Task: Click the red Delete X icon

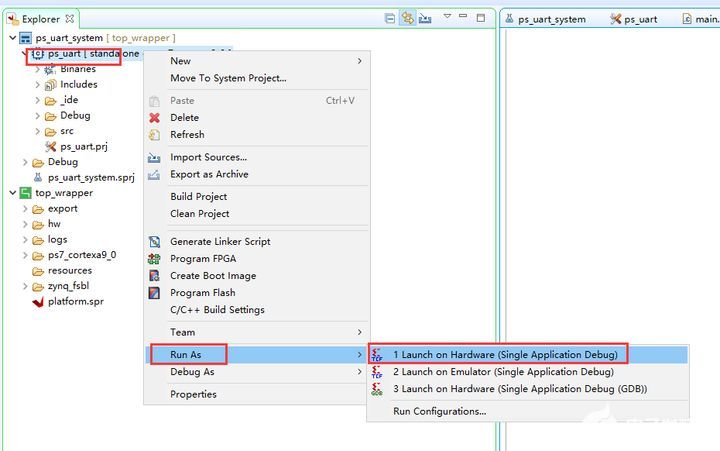Action: pos(154,118)
